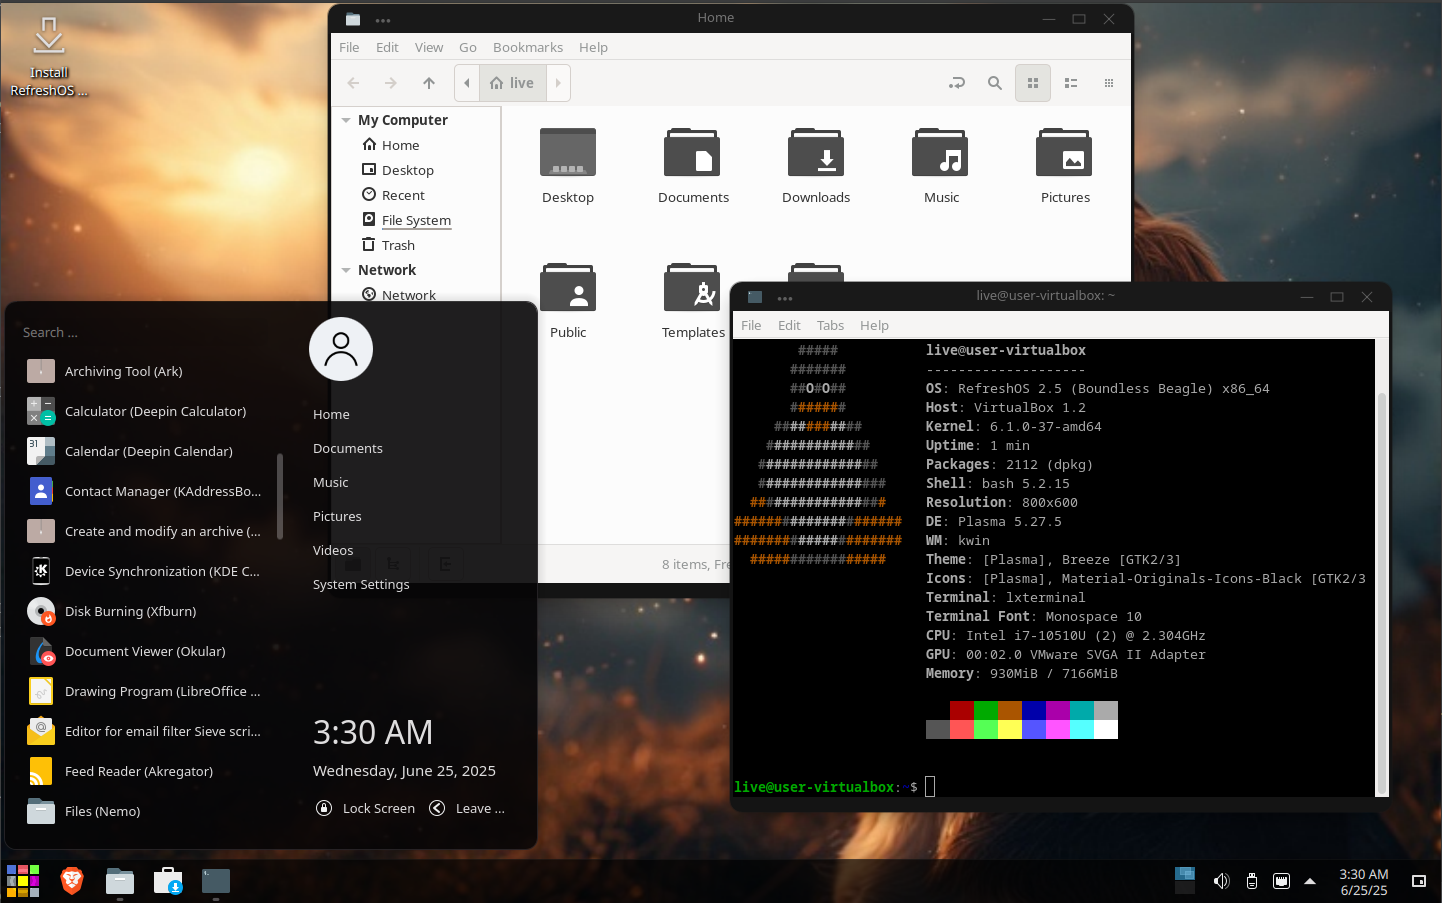Open the File menu in Nemo
1442x903 pixels.
tap(349, 47)
